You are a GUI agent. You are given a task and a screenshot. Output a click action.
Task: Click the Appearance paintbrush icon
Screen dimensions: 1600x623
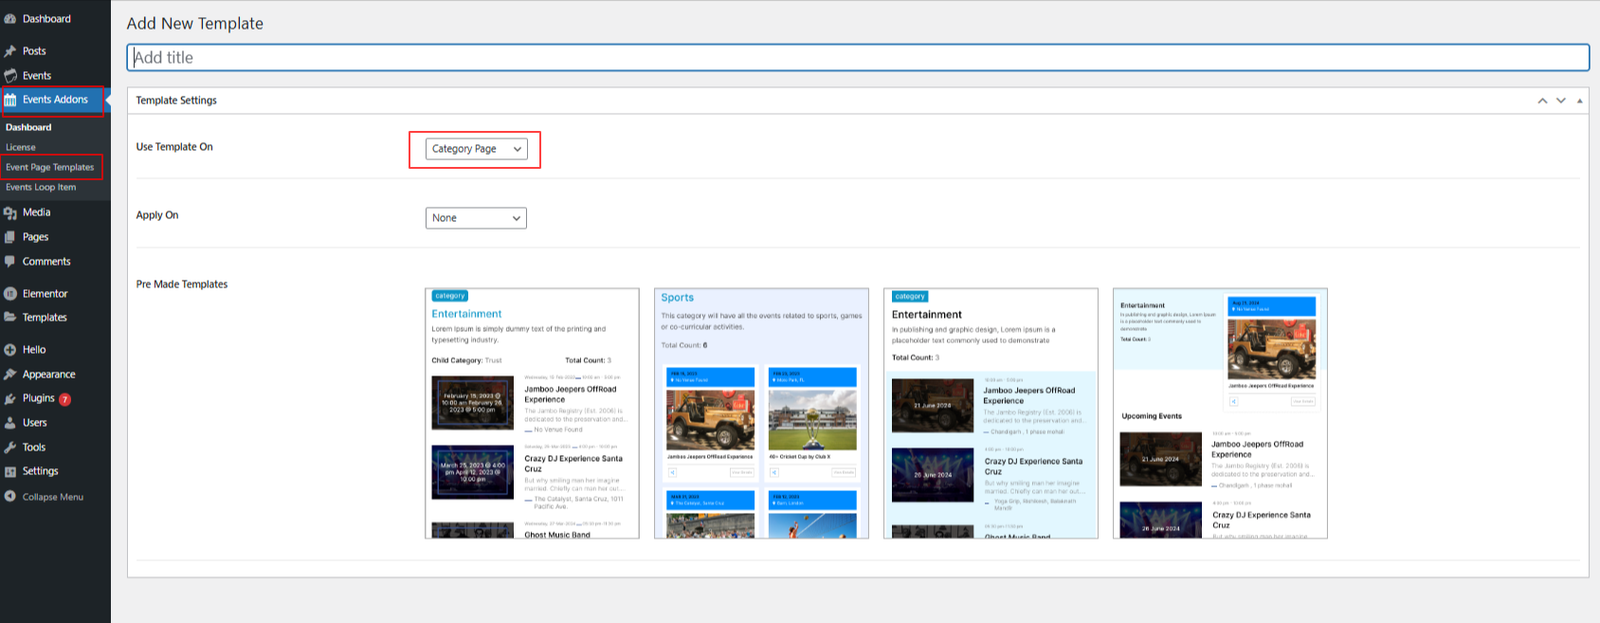(10, 375)
